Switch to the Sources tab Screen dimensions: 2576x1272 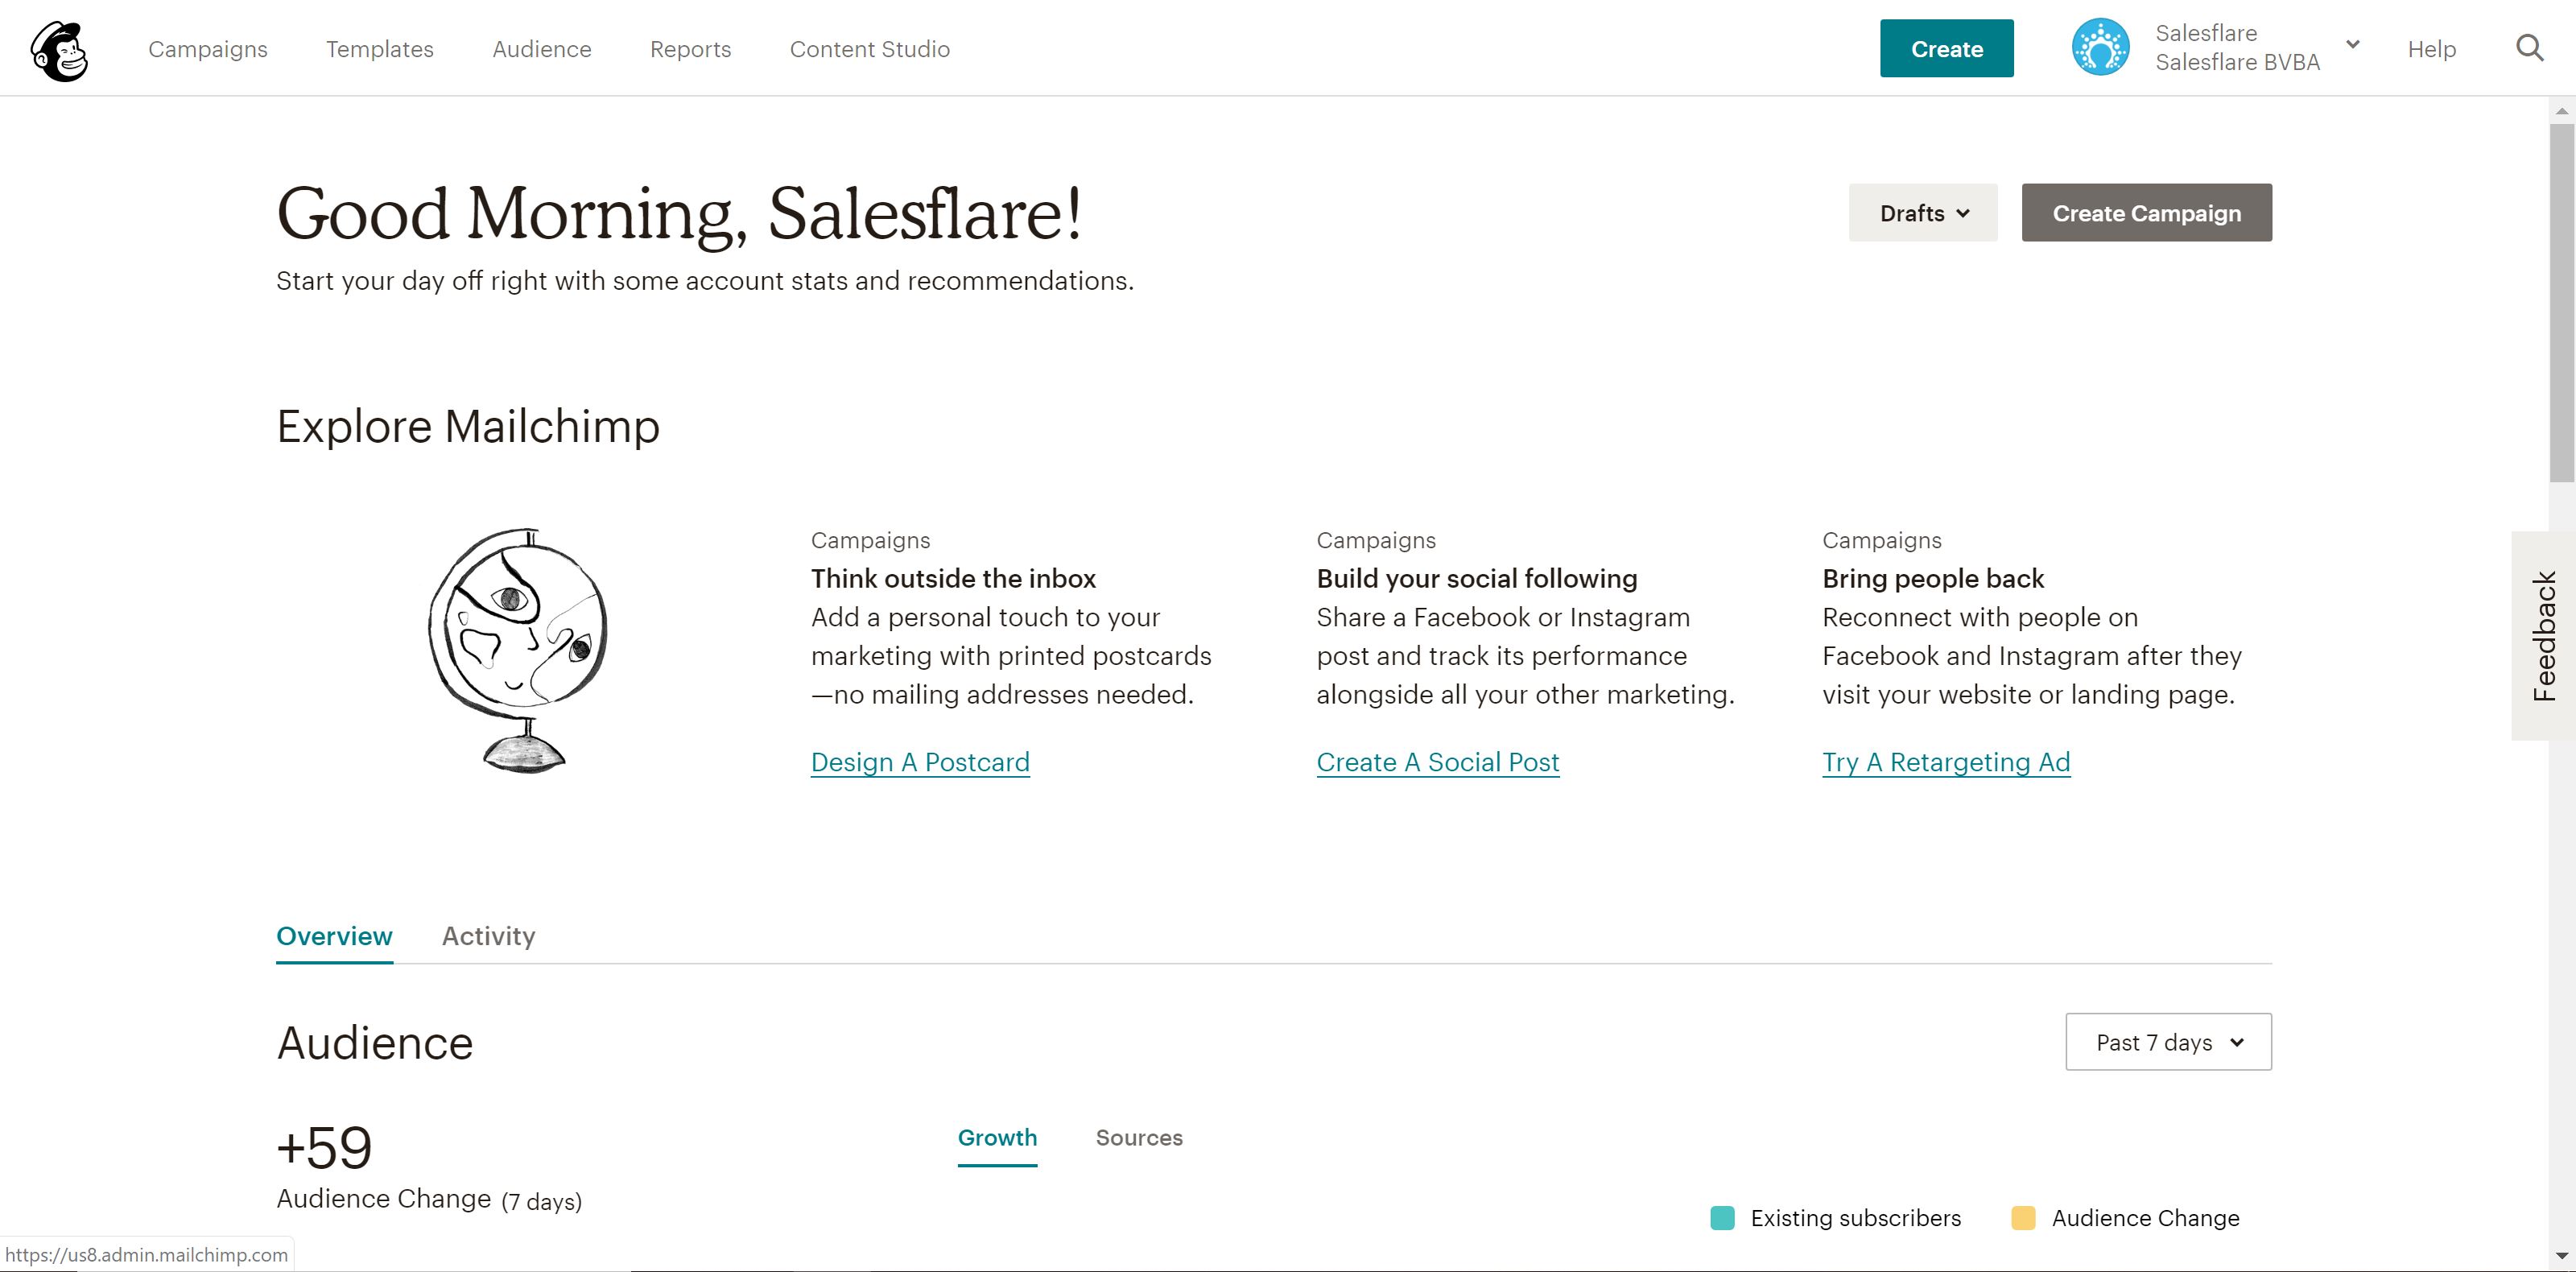tap(1139, 1137)
